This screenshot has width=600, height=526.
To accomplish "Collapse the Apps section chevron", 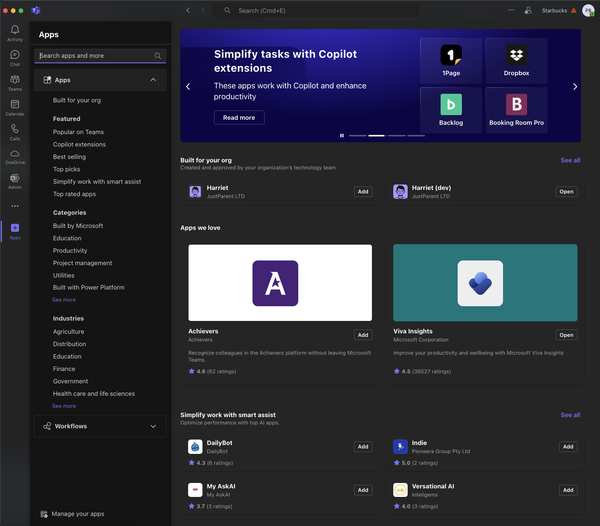I will 153,79.
